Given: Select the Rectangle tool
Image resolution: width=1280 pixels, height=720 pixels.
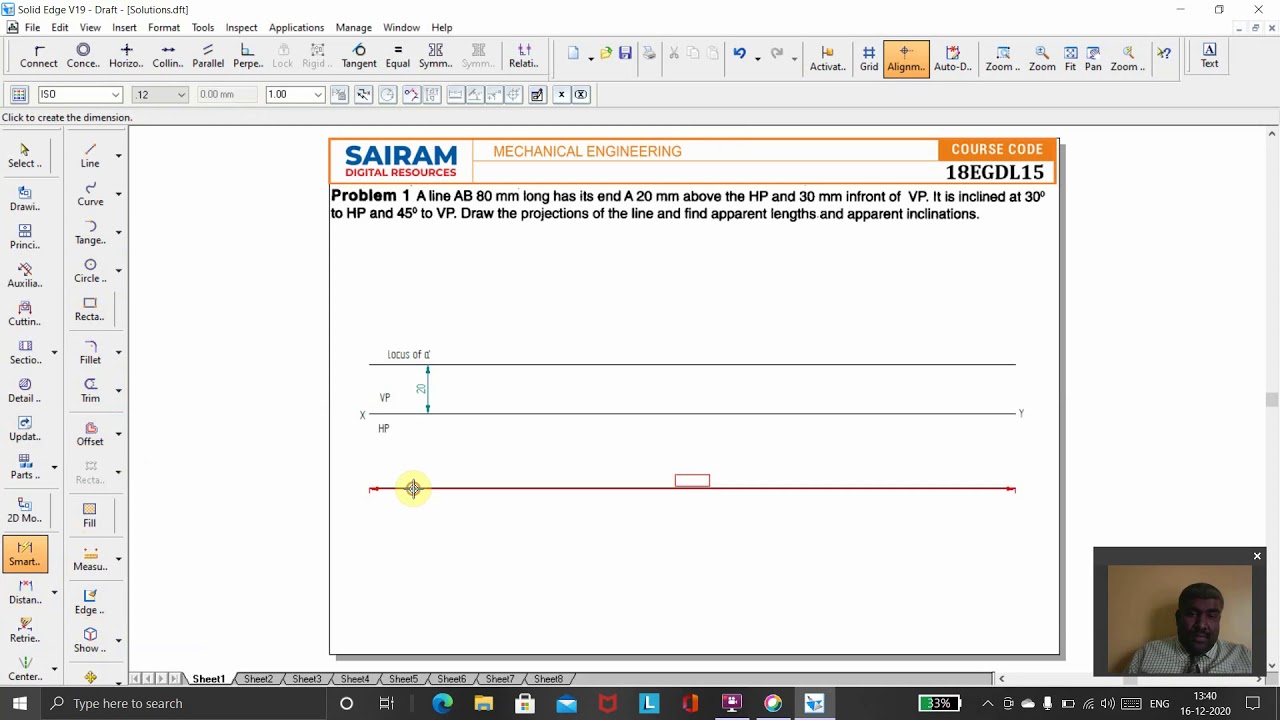Looking at the screenshot, I should [90, 309].
